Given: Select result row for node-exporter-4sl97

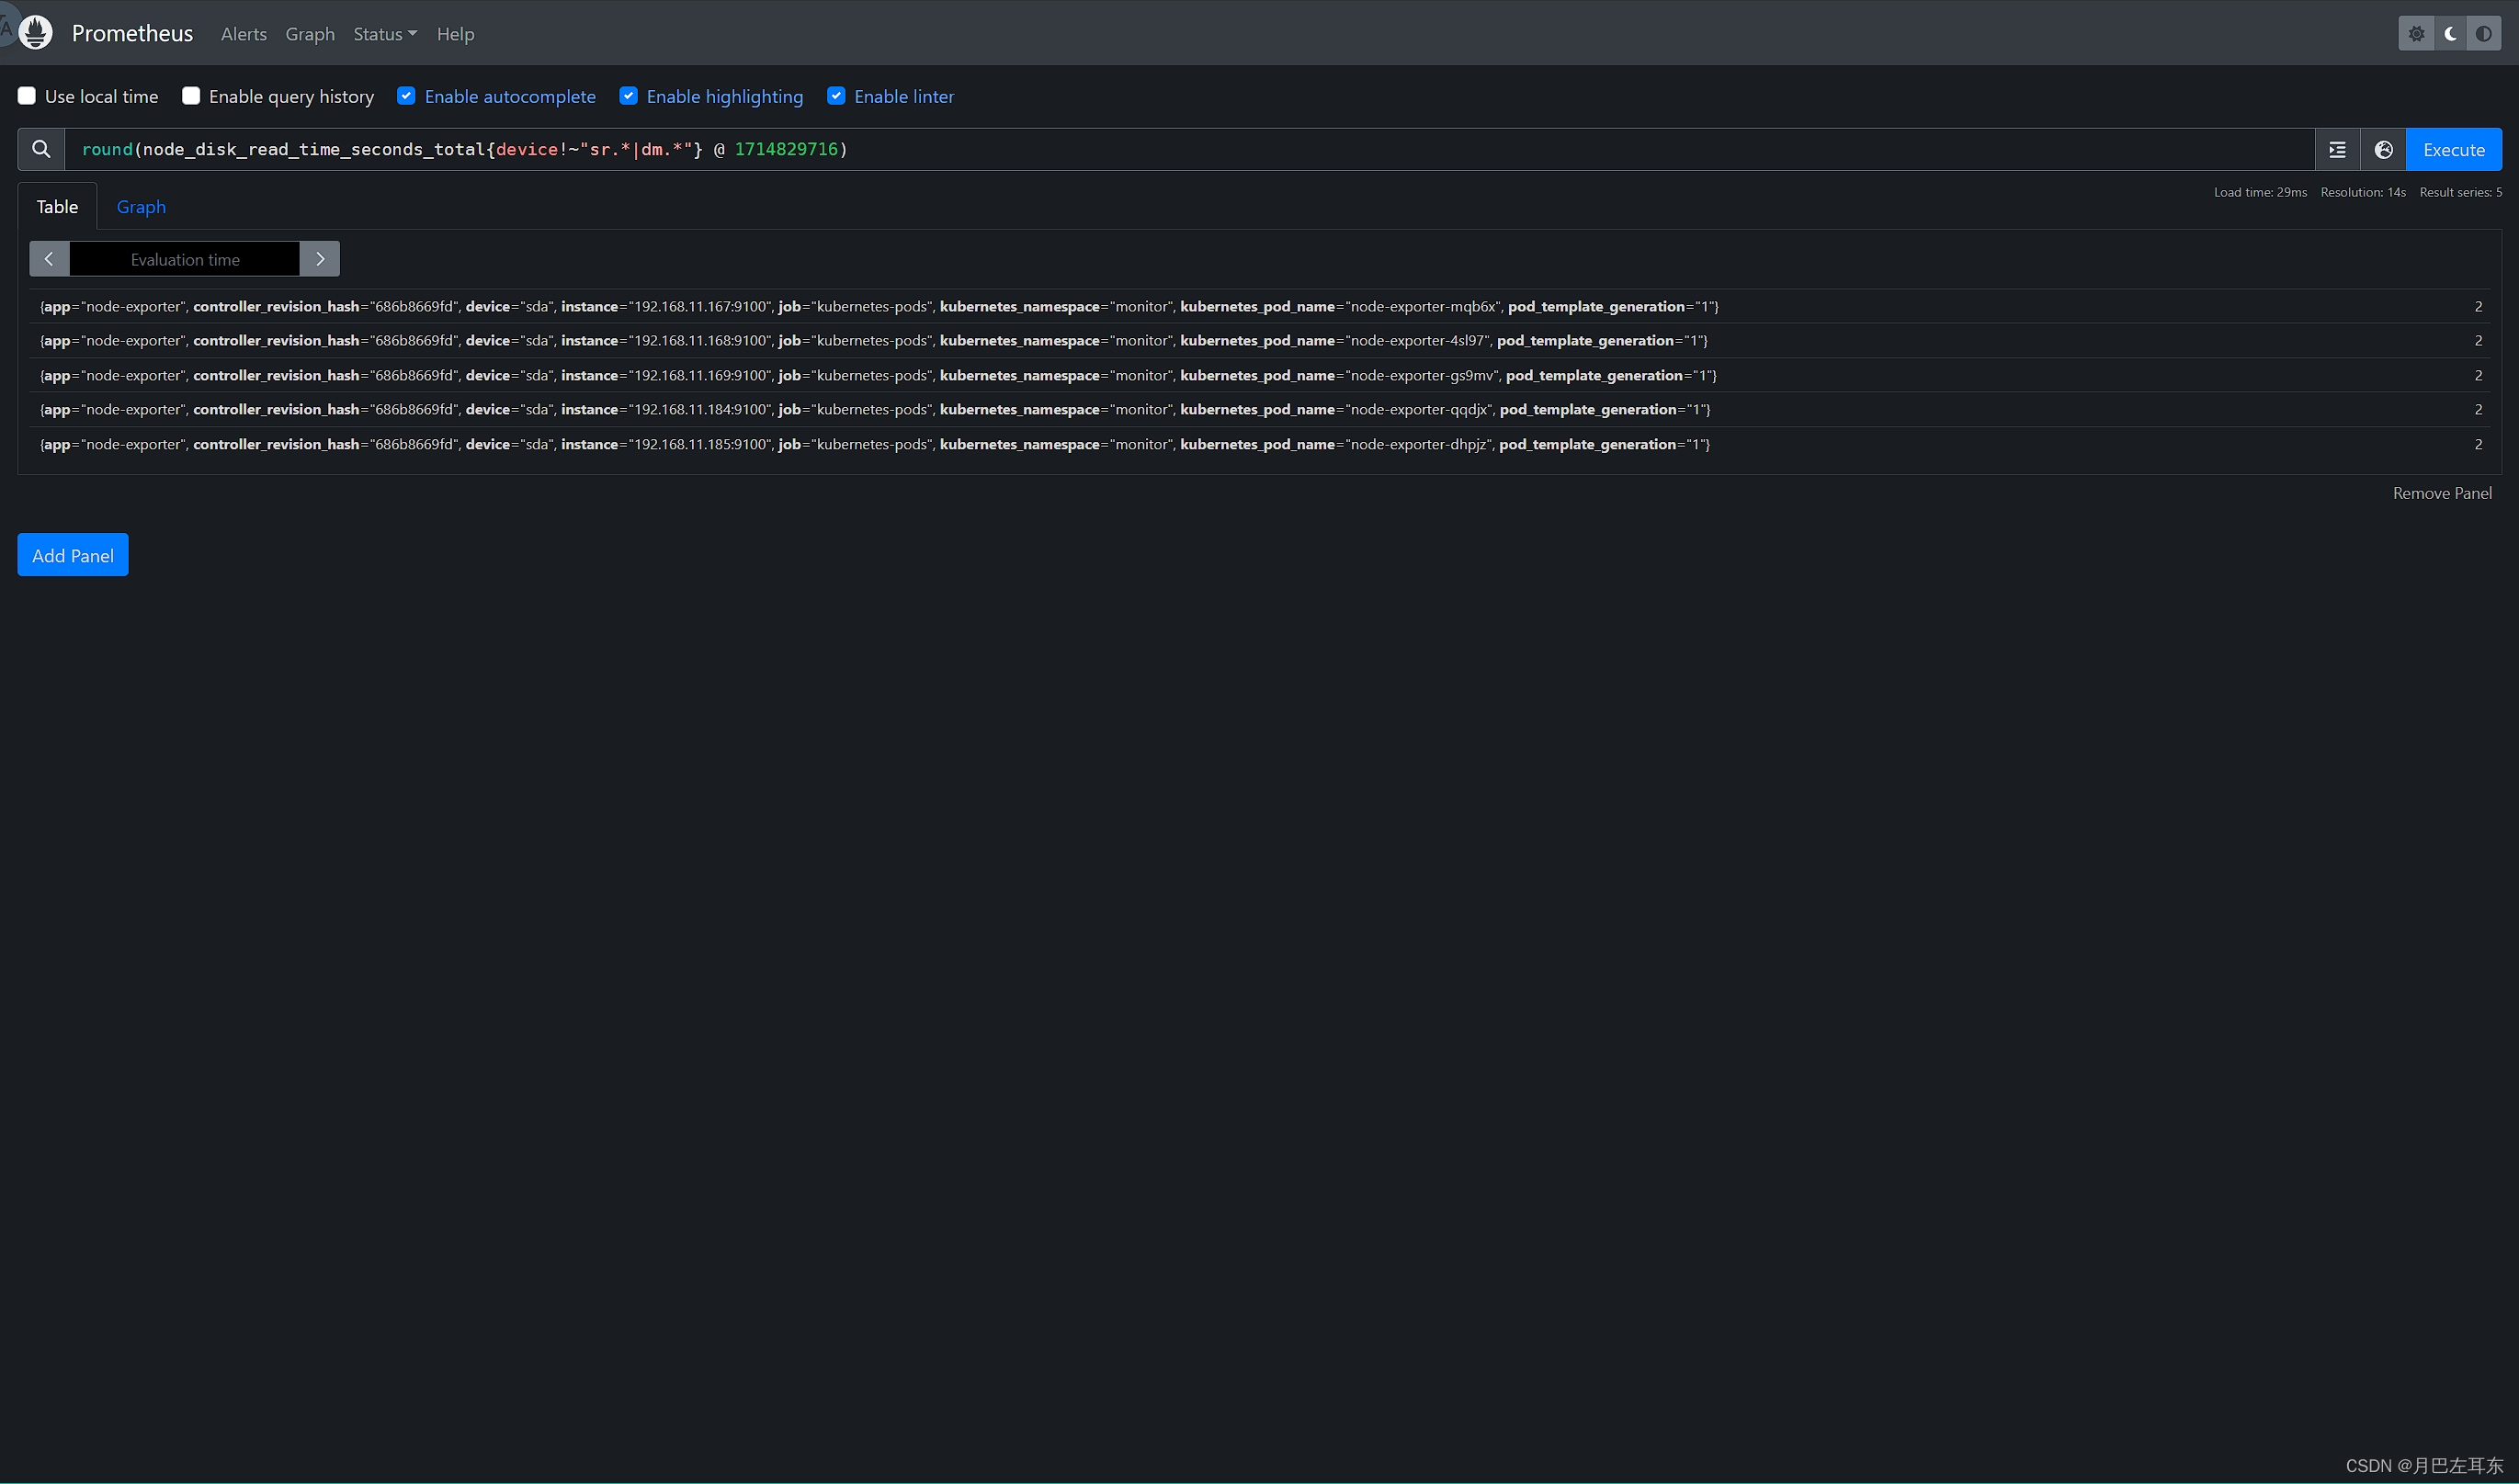Looking at the screenshot, I should 1260,340.
